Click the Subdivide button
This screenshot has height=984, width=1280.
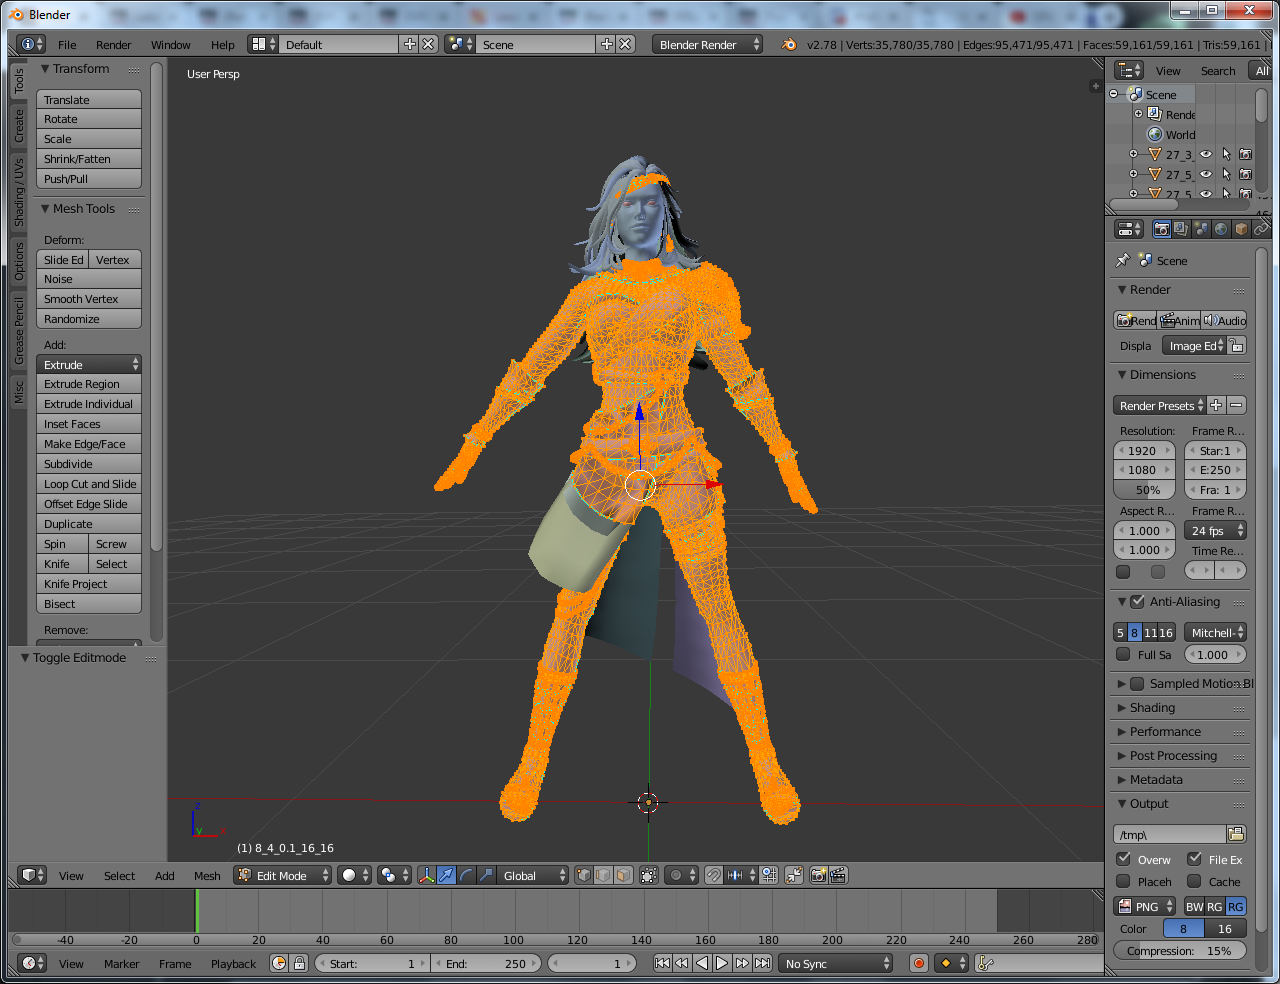(89, 464)
